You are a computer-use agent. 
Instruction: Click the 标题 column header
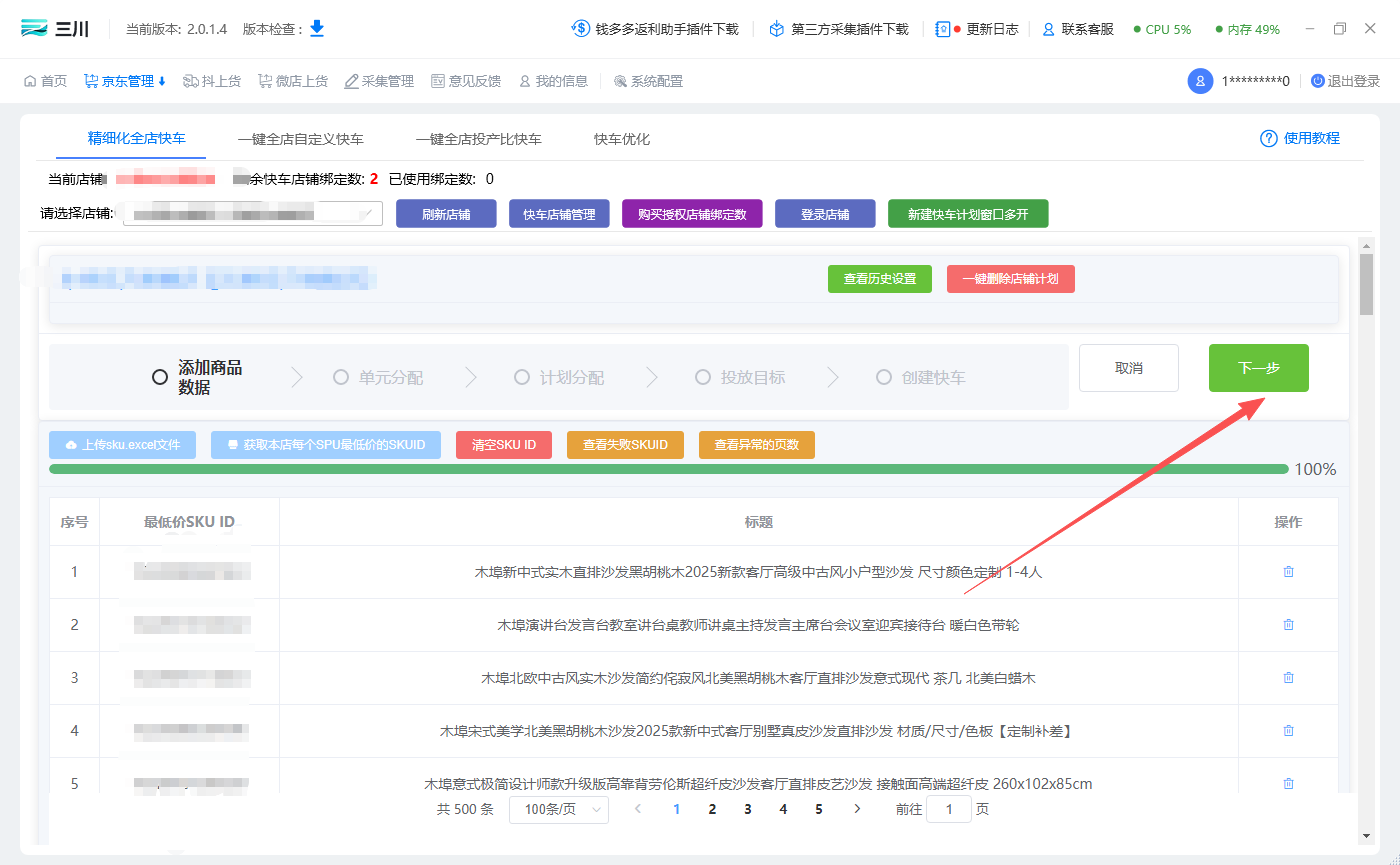(x=759, y=522)
